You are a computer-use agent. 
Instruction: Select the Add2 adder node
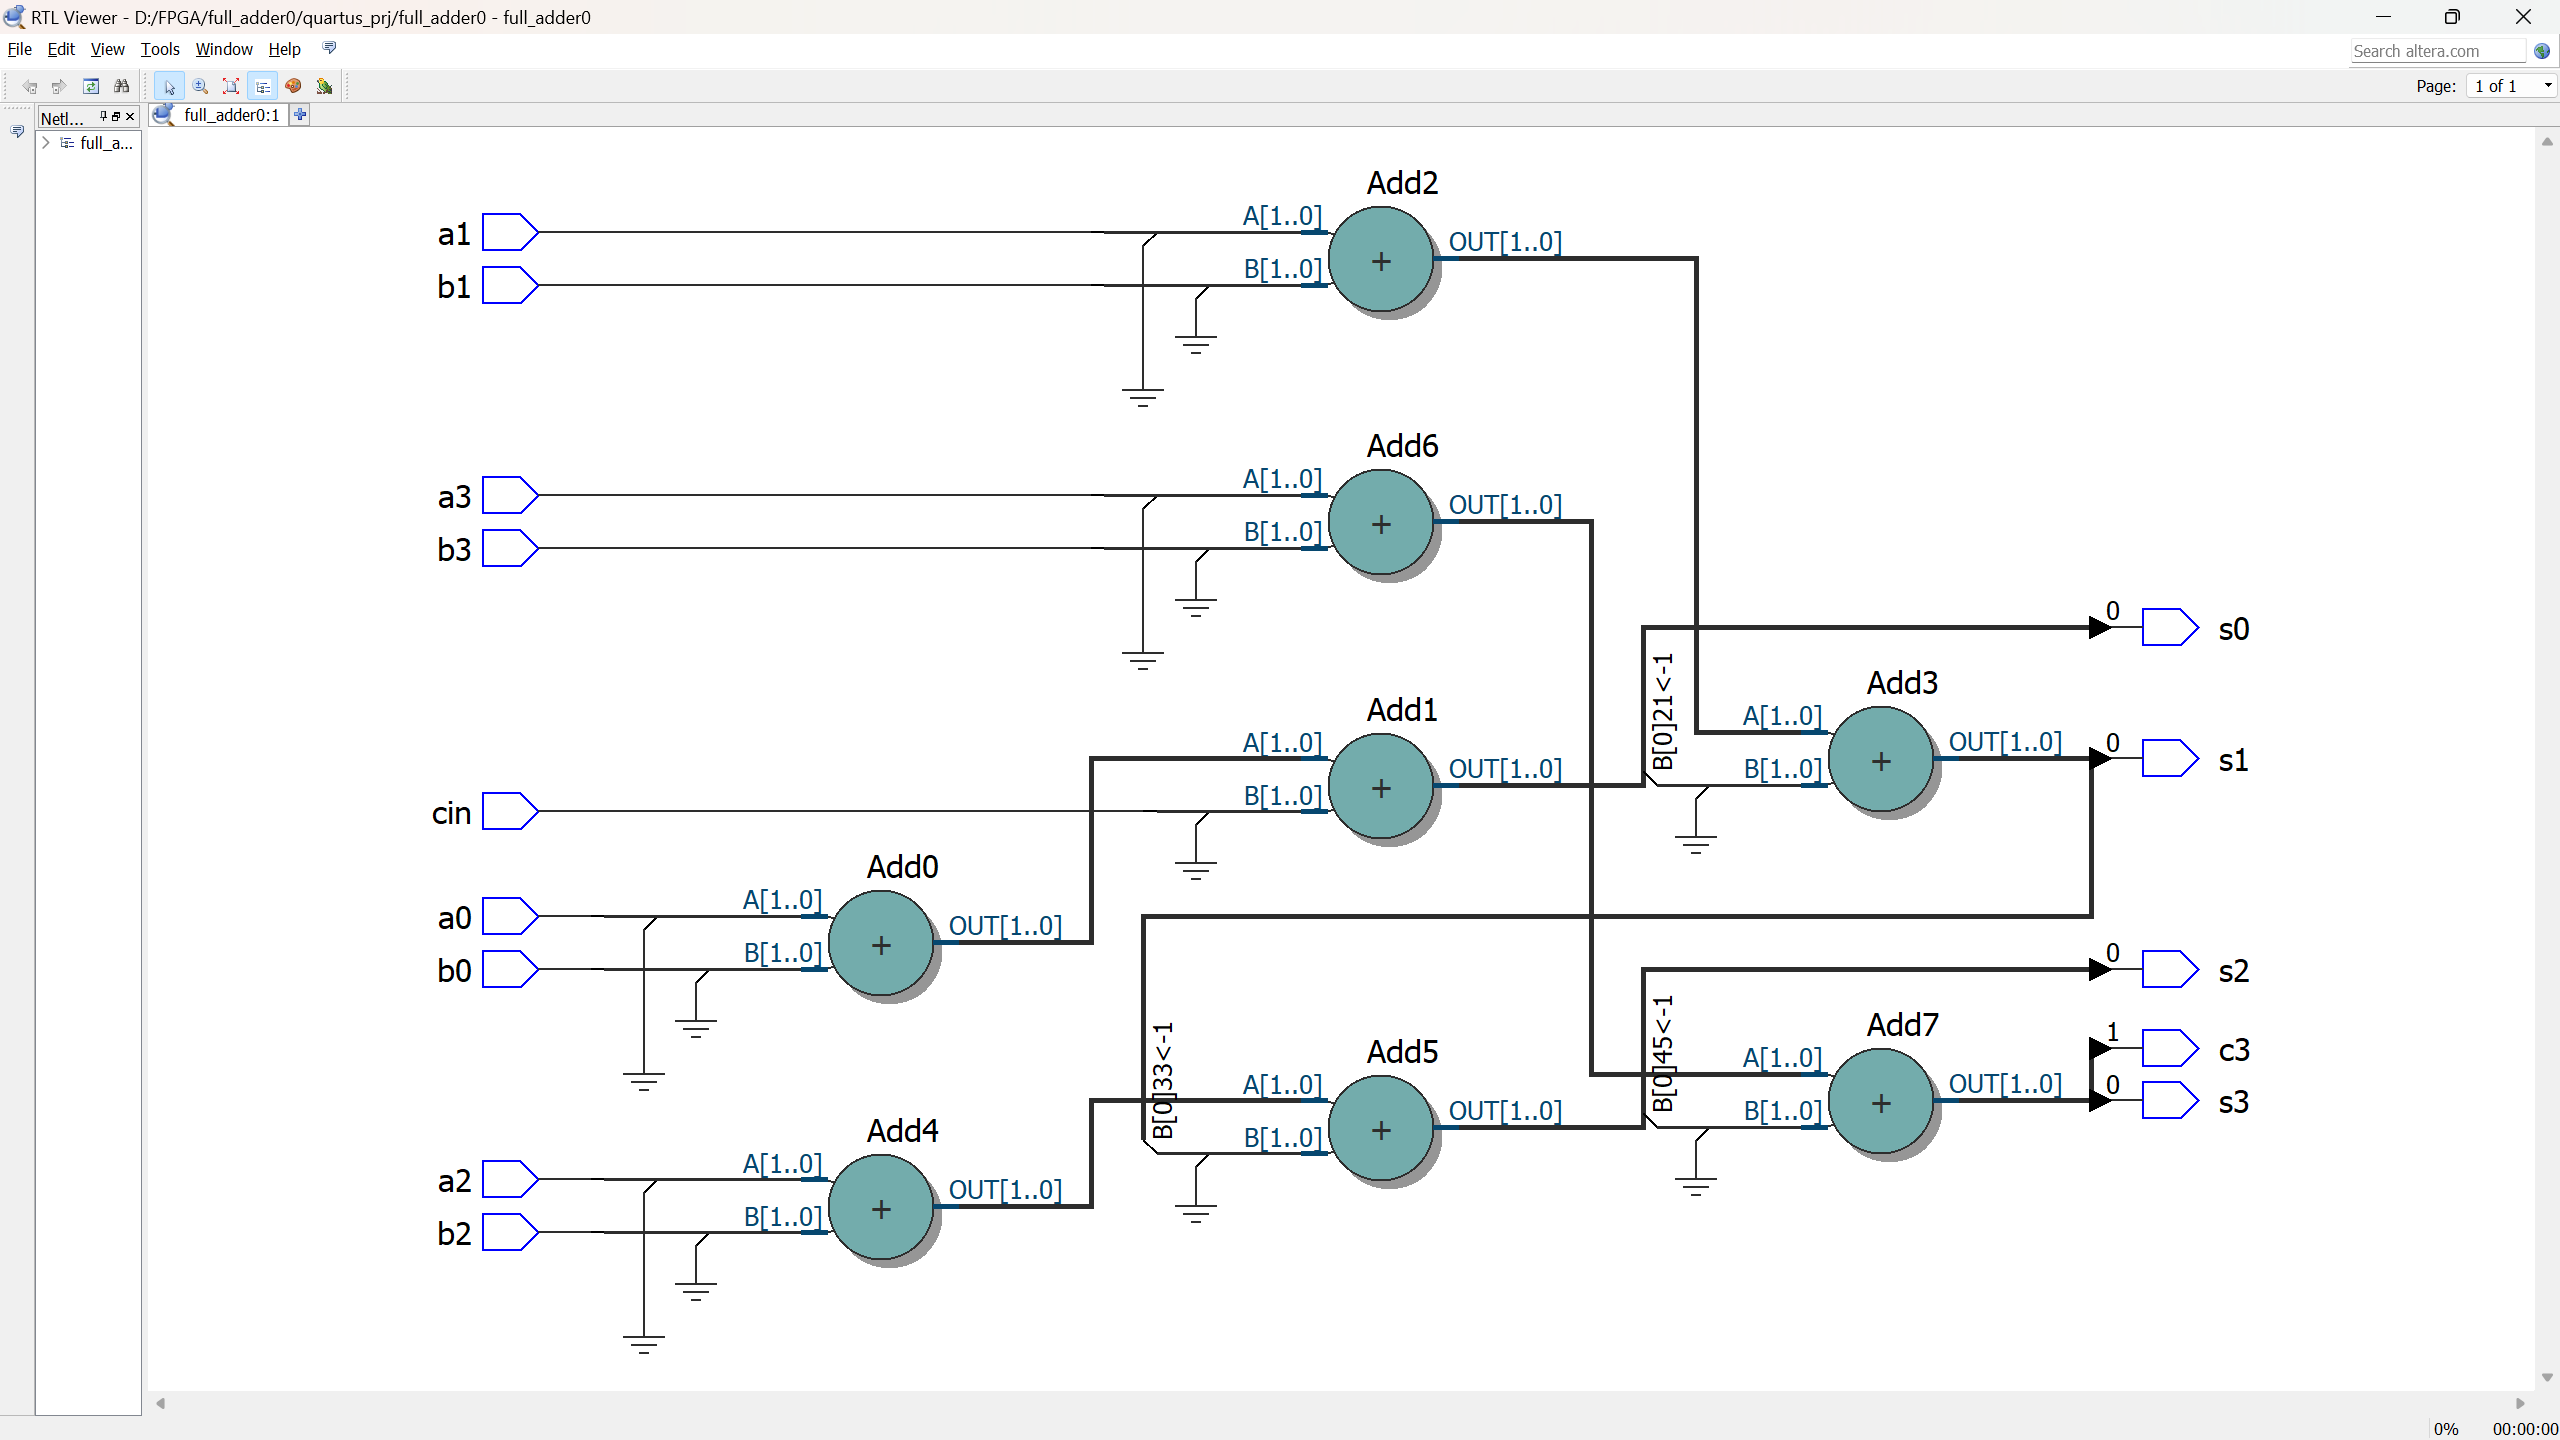click(x=1381, y=260)
